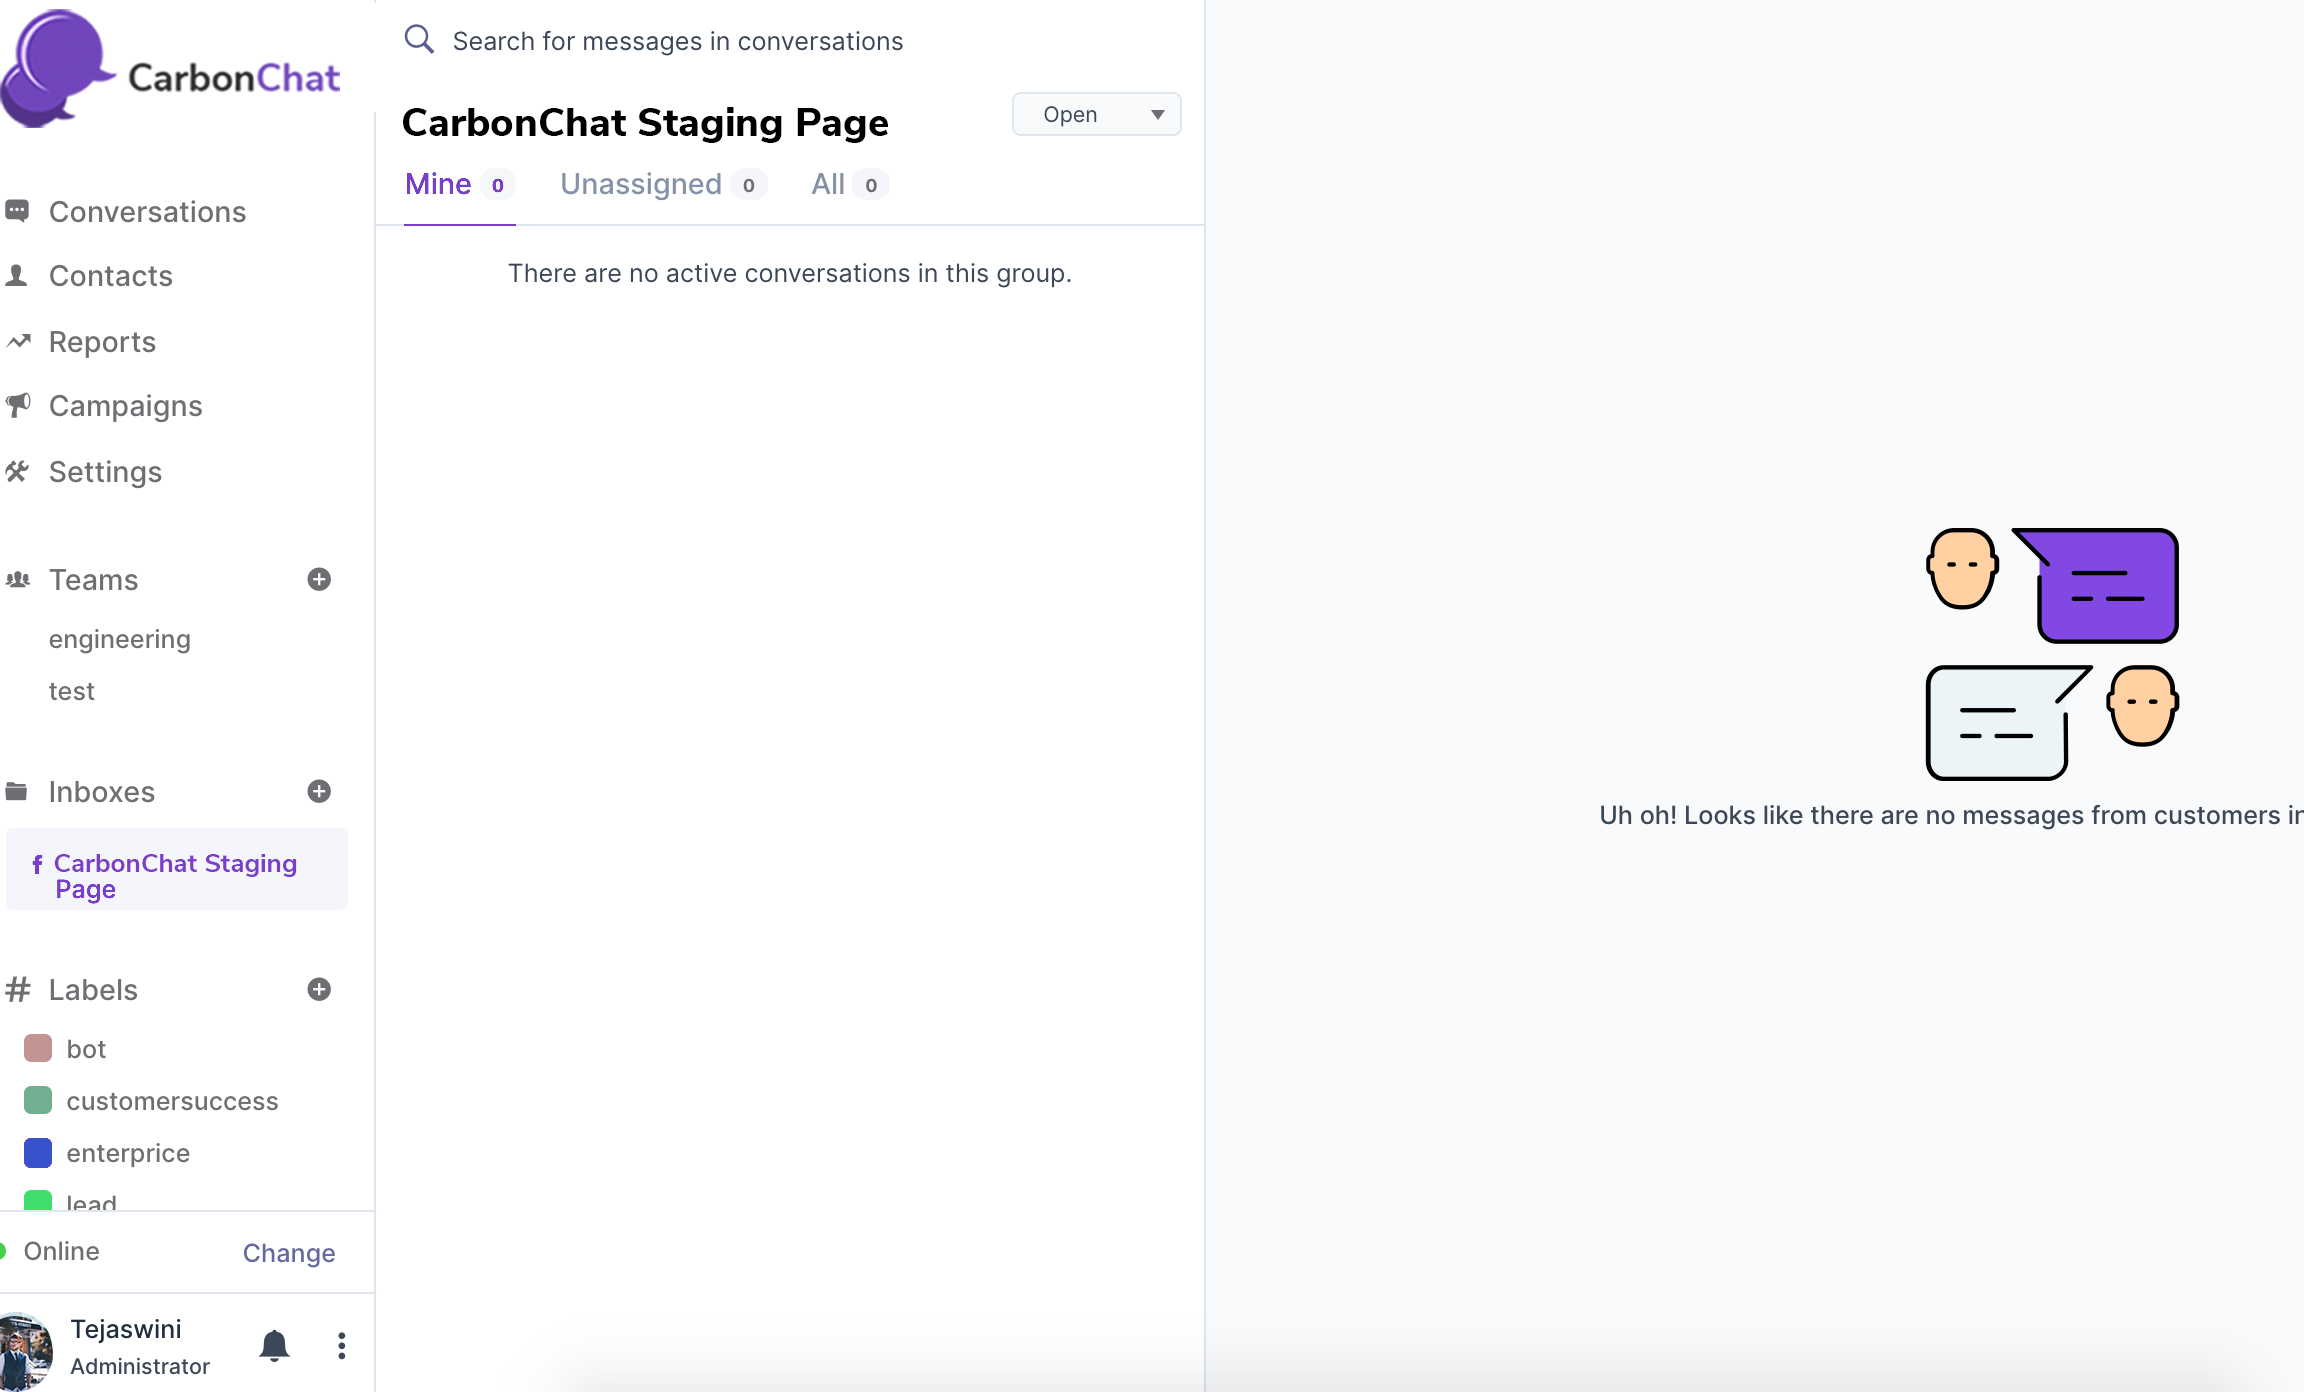Click the search magnifier icon
This screenshot has height=1392, width=2304.
tap(418, 40)
